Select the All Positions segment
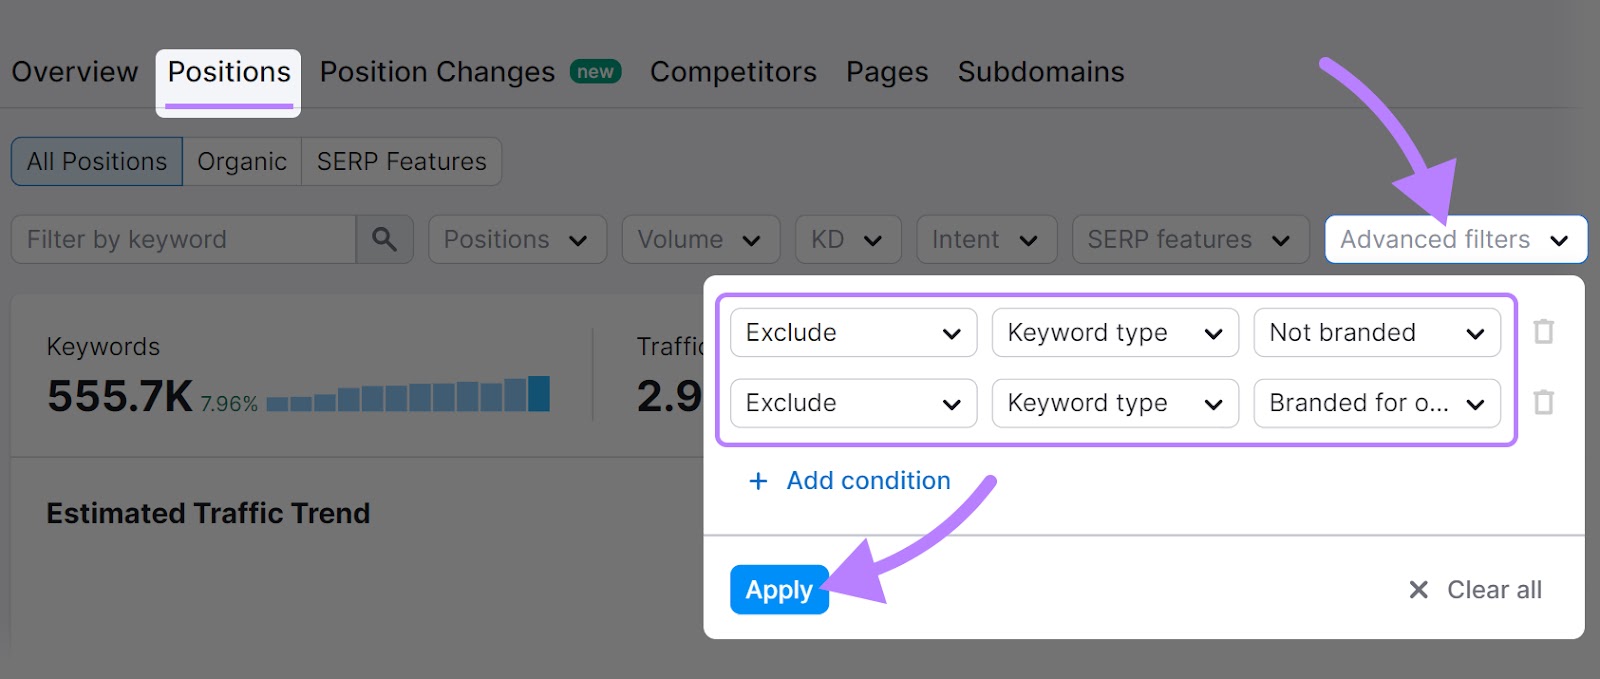 [95, 161]
